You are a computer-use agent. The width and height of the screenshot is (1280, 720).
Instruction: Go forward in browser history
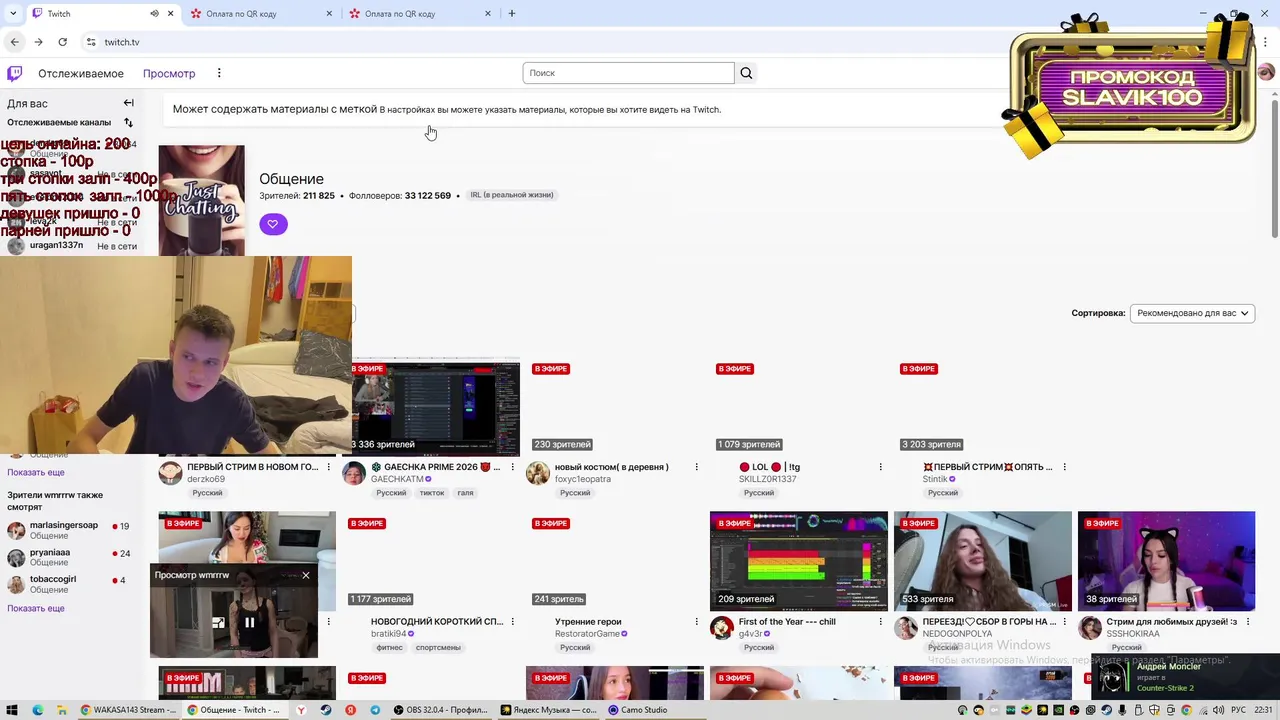[x=38, y=42]
